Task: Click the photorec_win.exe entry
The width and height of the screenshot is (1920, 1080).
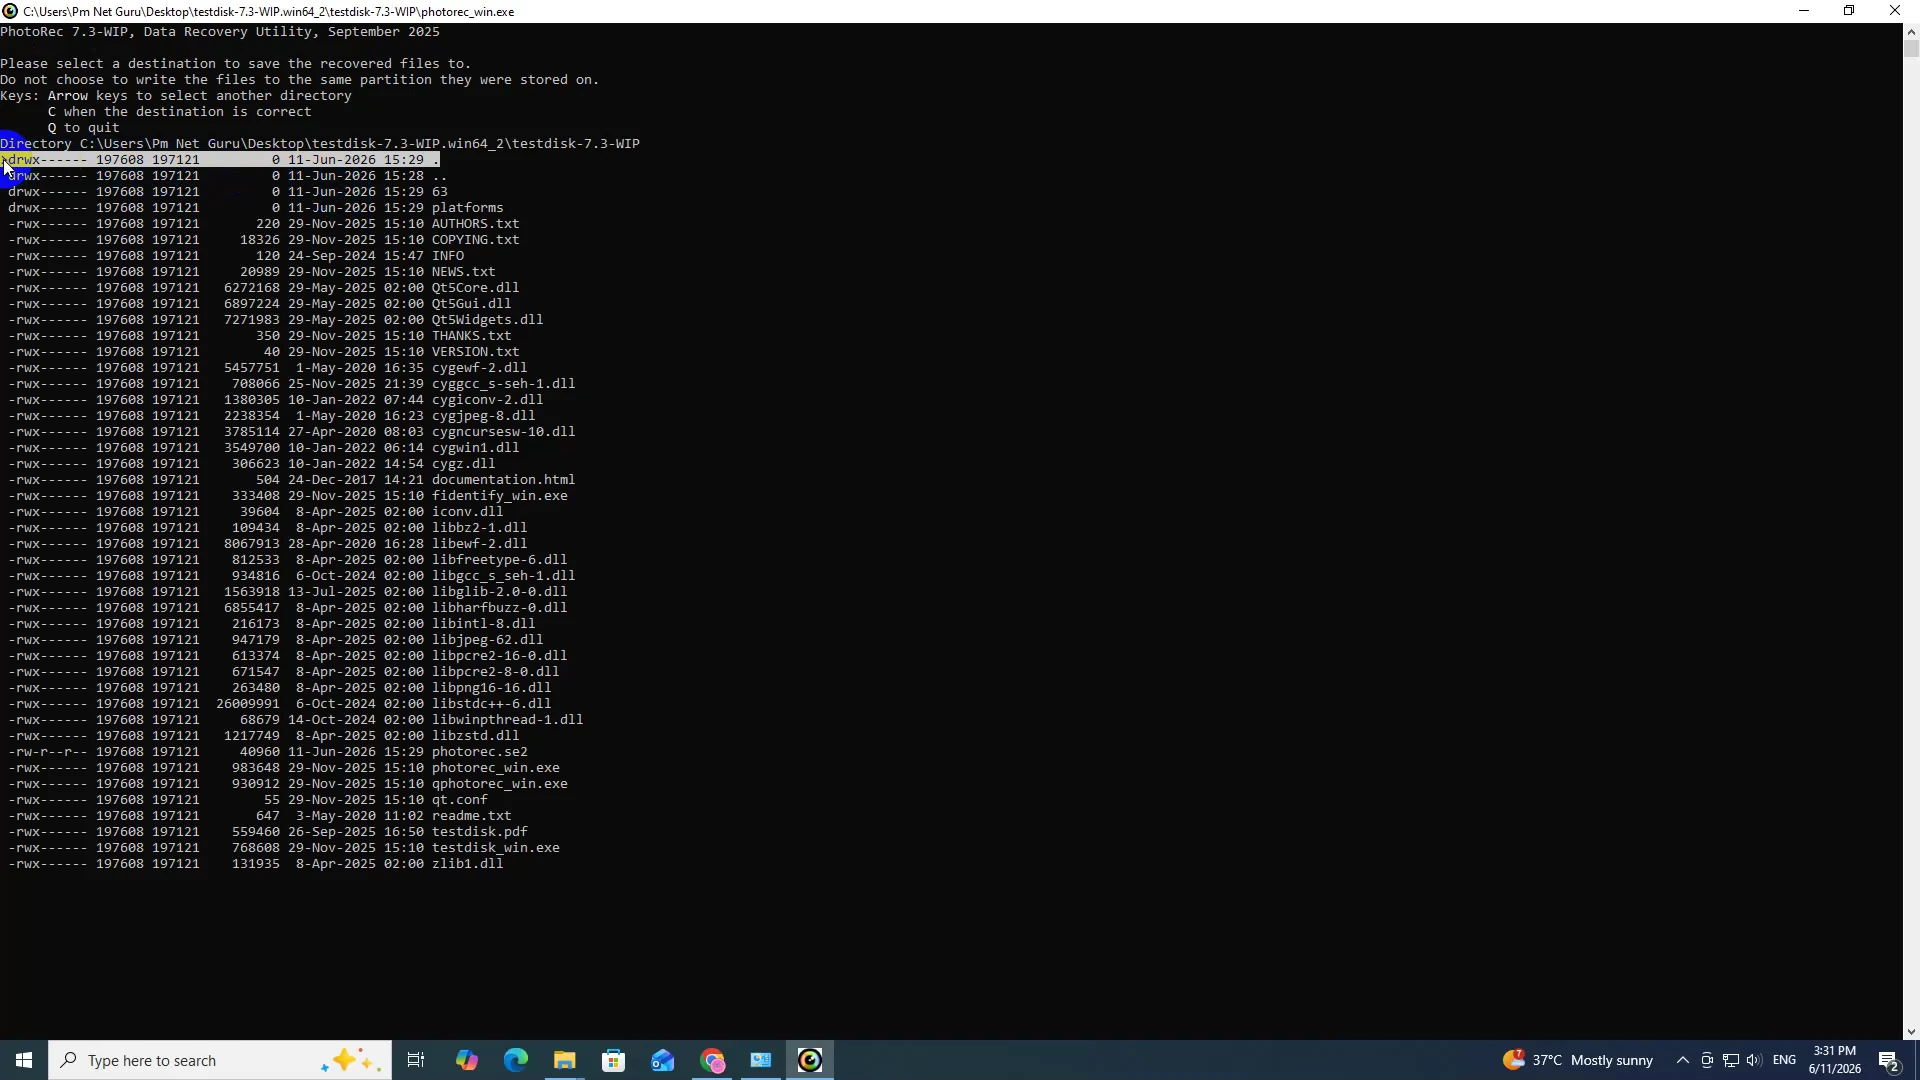Action: pyautogui.click(x=284, y=768)
